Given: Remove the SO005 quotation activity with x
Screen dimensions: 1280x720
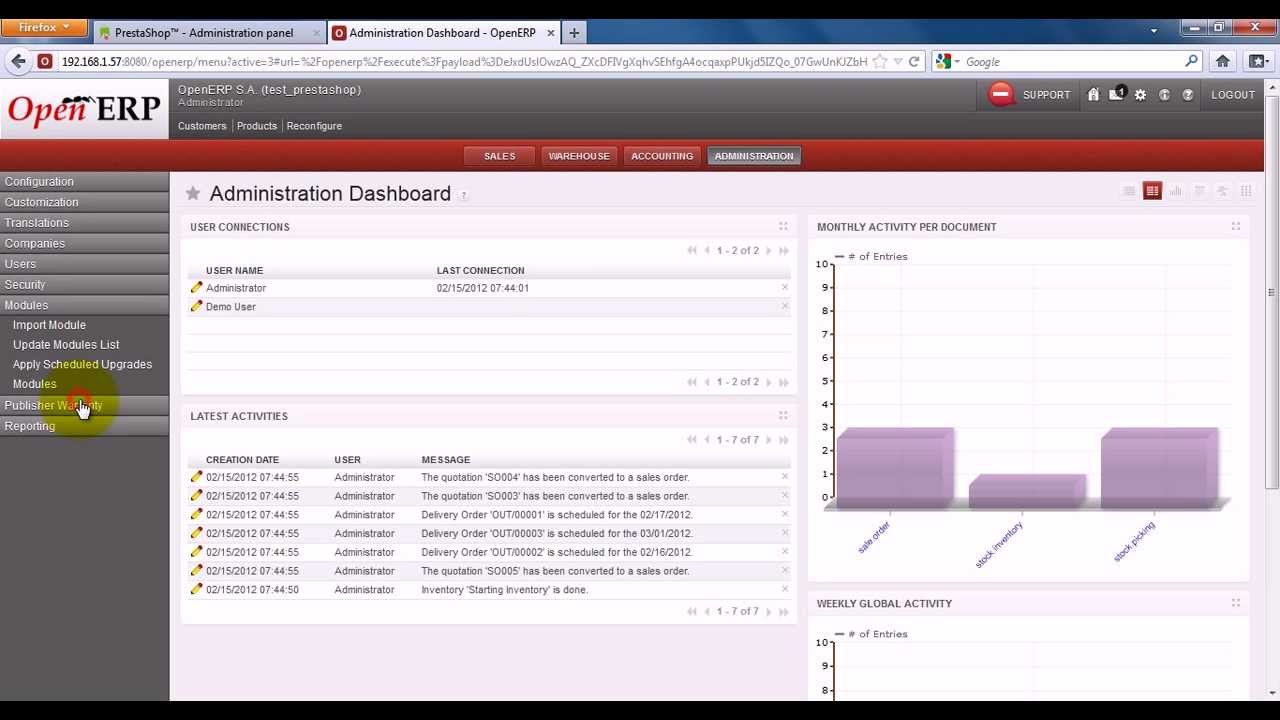Looking at the screenshot, I should (x=785, y=571).
